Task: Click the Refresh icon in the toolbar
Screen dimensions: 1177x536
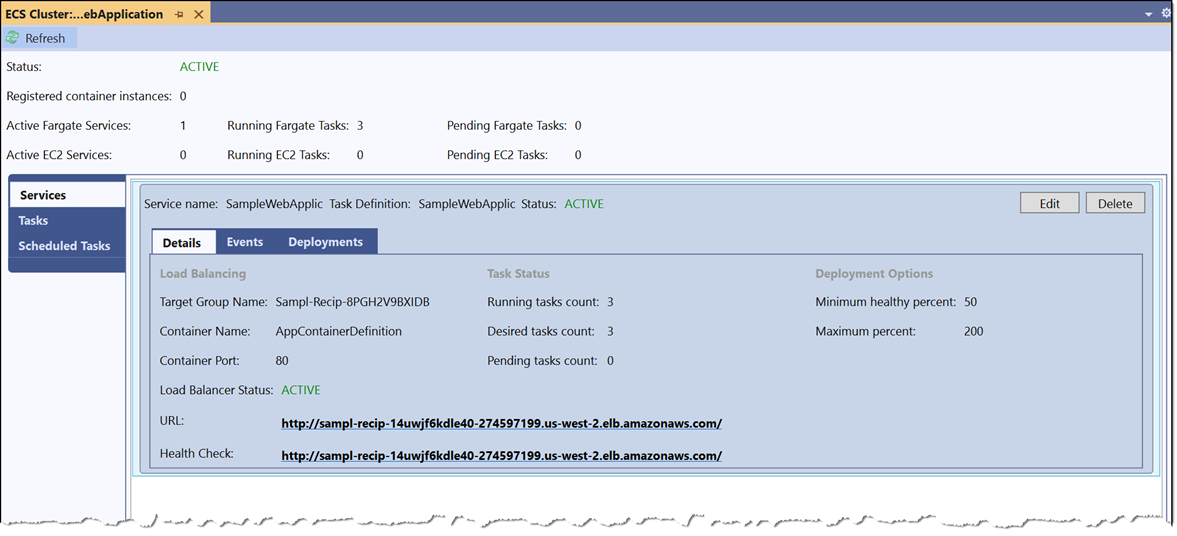Action: (x=13, y=38)
